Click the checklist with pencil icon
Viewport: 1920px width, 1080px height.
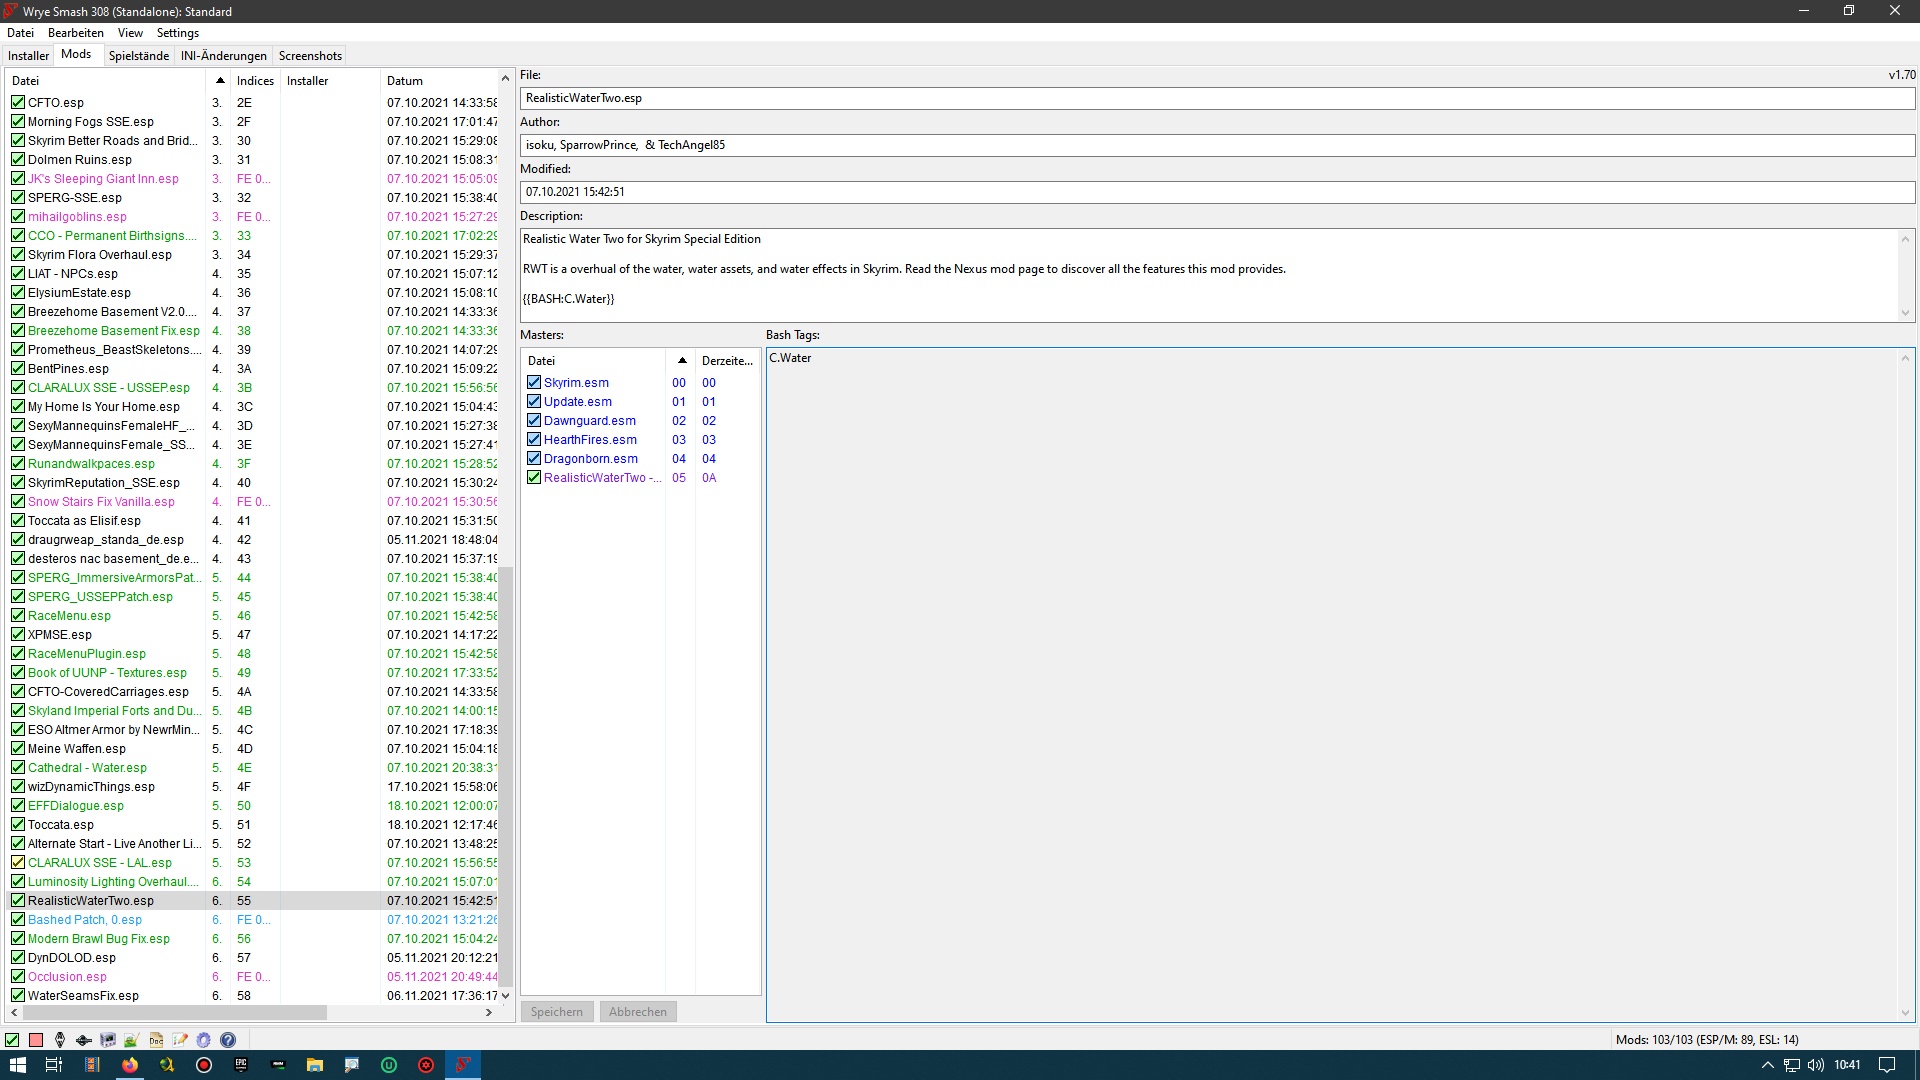point(180,1040)
